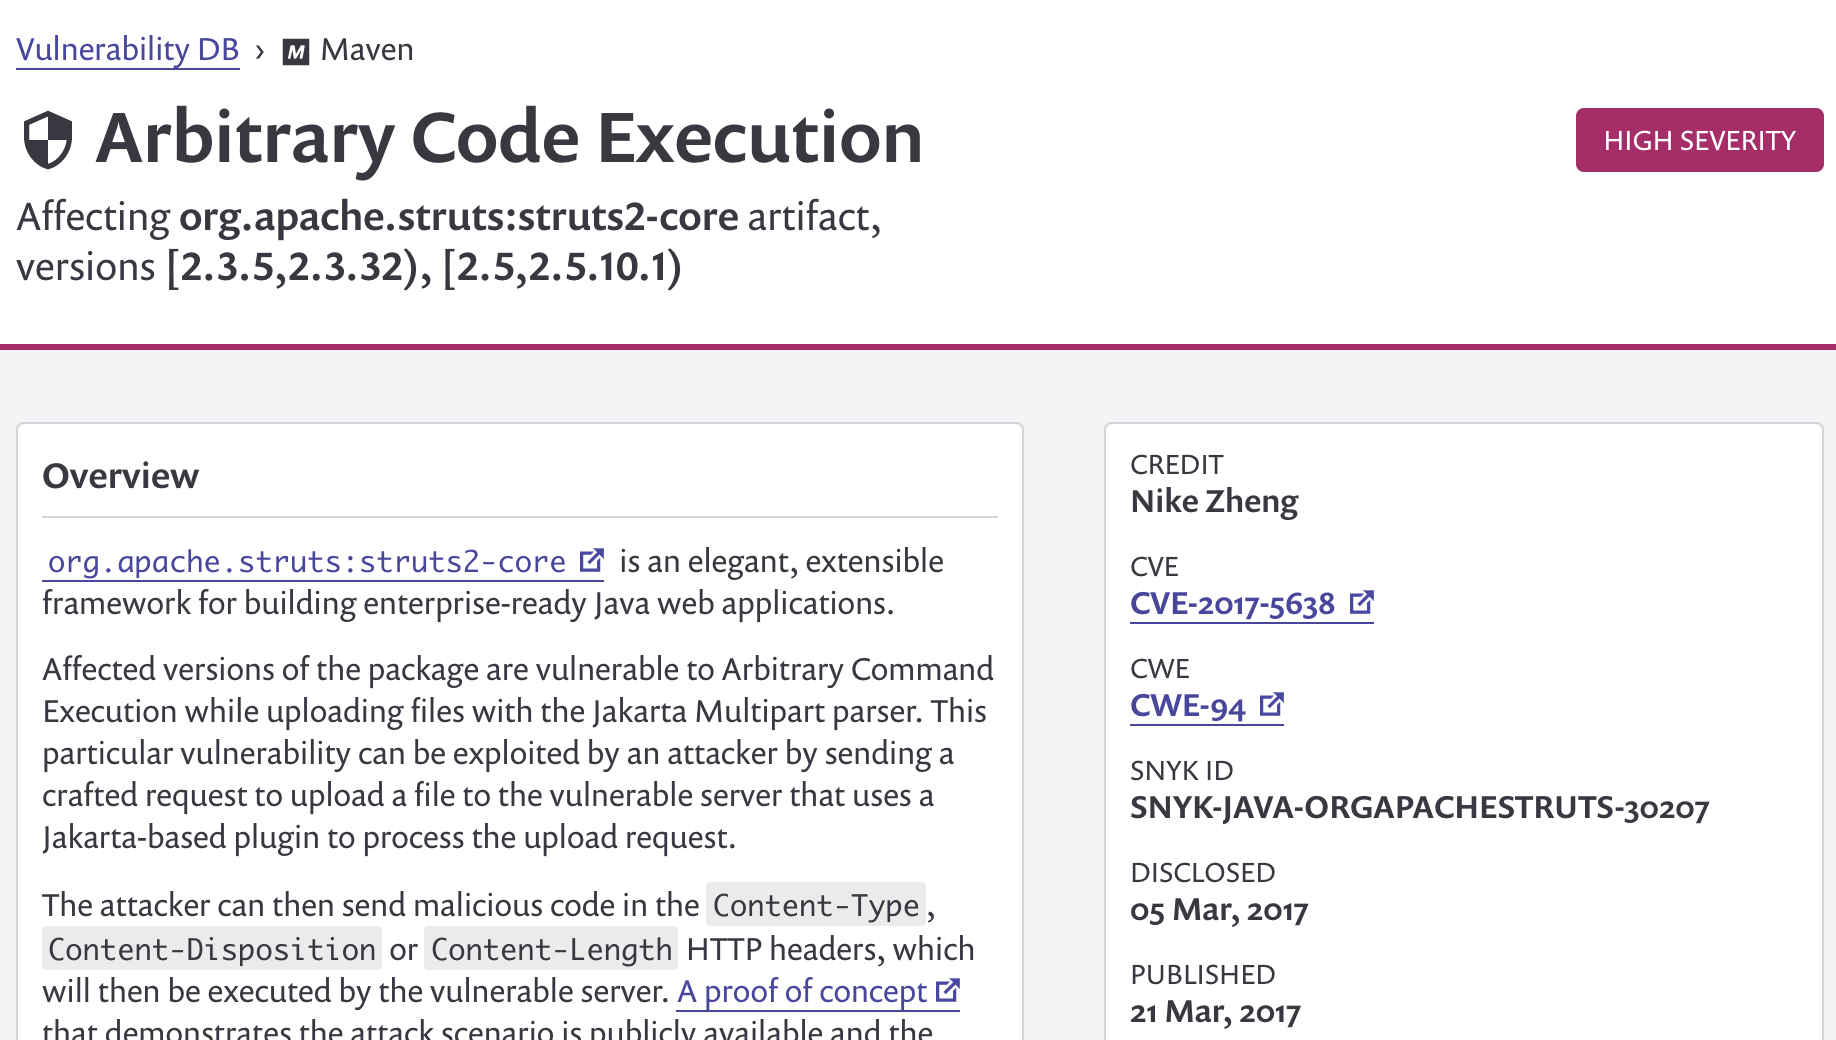
Task: Click the credit name Nike Zheng
Action: tap(1214, 501)
